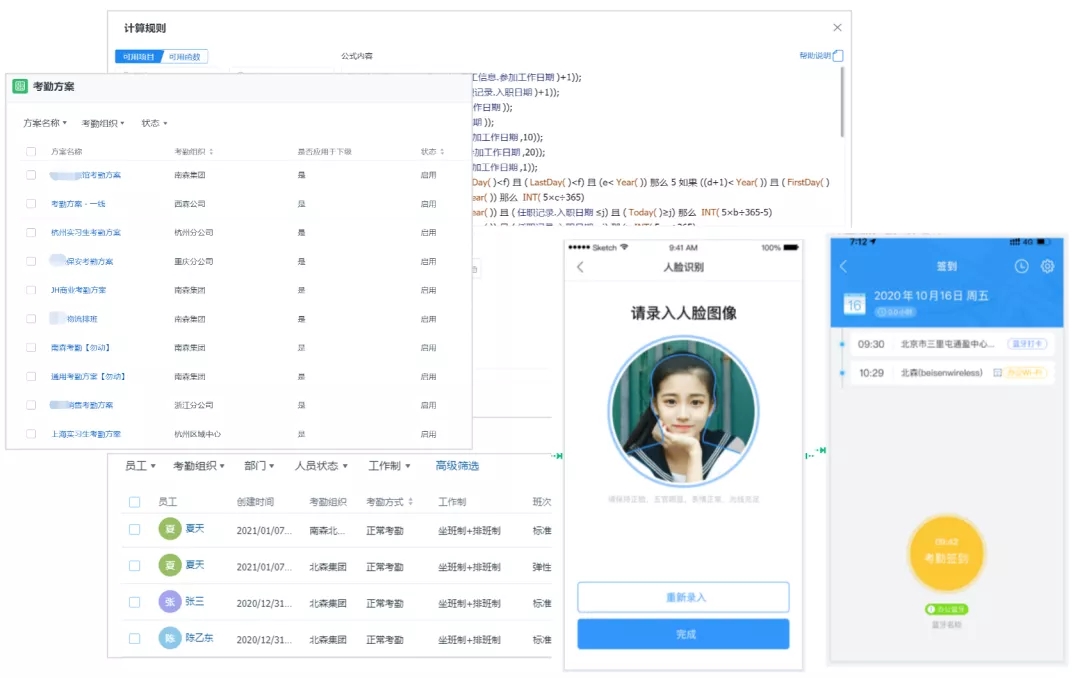Go back from 人脸识别 screen

click(580, 267)
